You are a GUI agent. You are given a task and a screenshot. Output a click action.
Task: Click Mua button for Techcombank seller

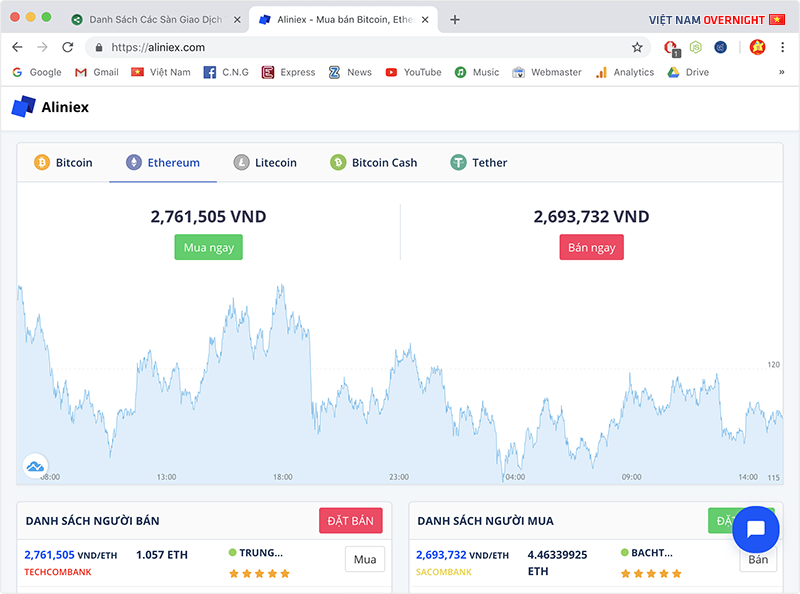pyautogui.click(x=365, y=559)
